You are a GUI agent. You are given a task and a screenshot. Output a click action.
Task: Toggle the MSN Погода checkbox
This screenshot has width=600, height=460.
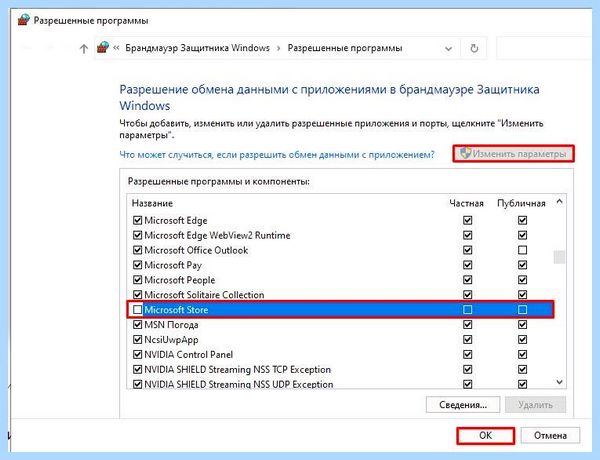click(137, 325)
